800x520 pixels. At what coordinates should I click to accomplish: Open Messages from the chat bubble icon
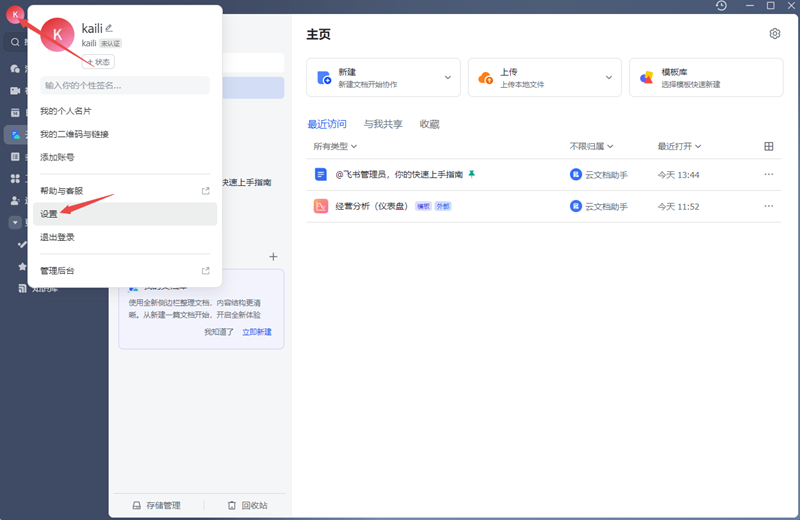pos(15,68)
